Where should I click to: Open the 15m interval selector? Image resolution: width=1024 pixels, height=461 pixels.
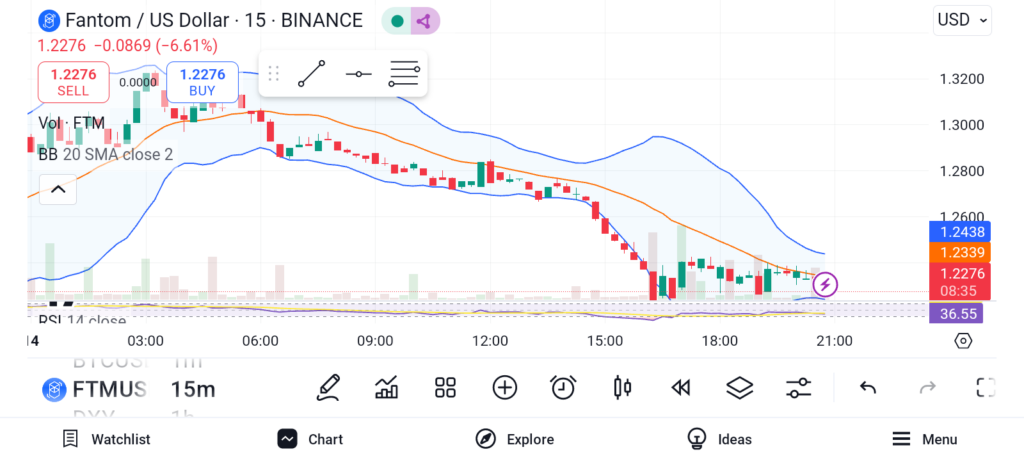tap(191, 389)
